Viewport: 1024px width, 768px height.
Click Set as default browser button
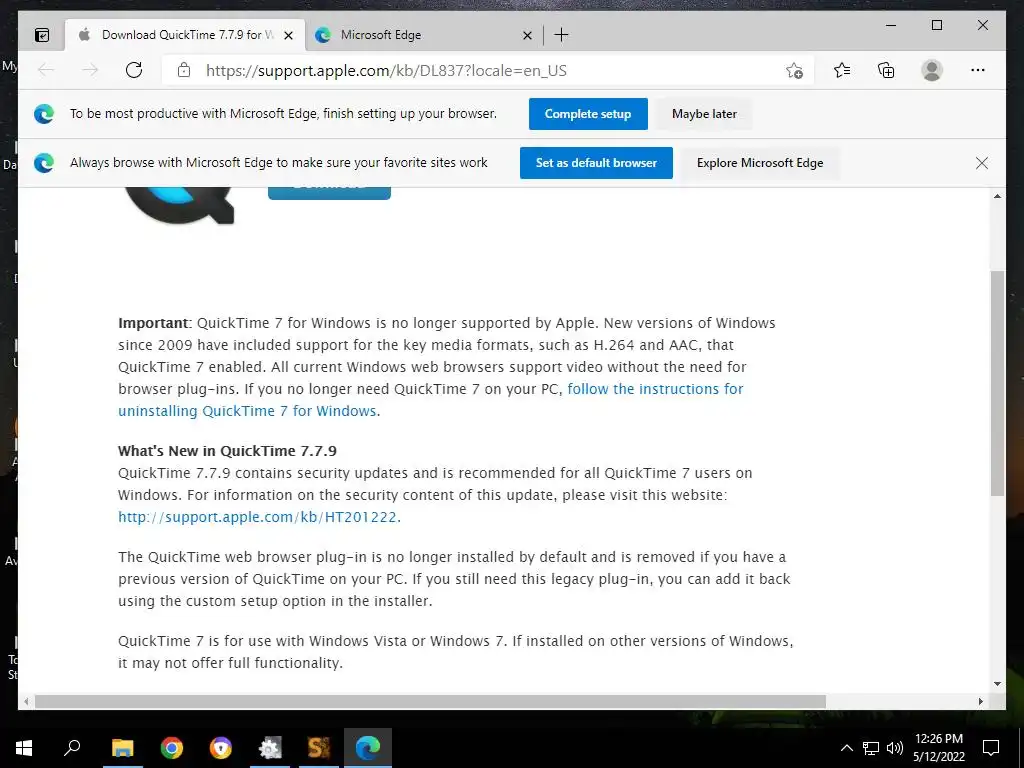[596, 163]
